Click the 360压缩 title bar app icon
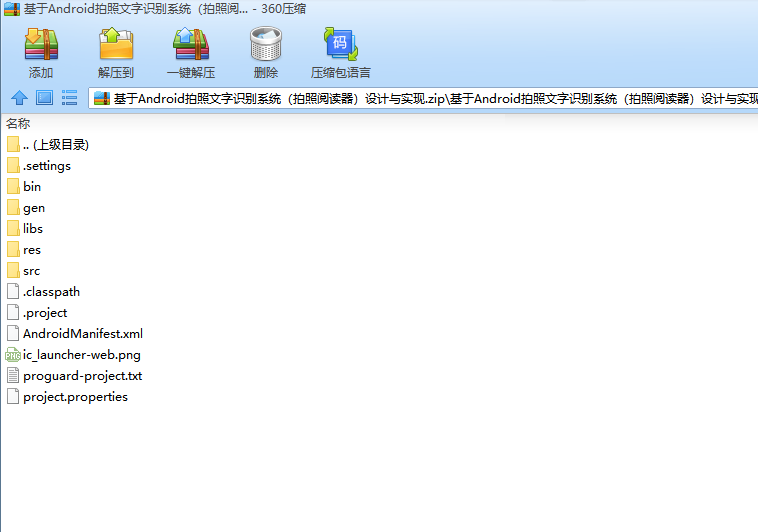Image resolution: width=758 pixels, height=532 pixels. click(x=12, y=9)
